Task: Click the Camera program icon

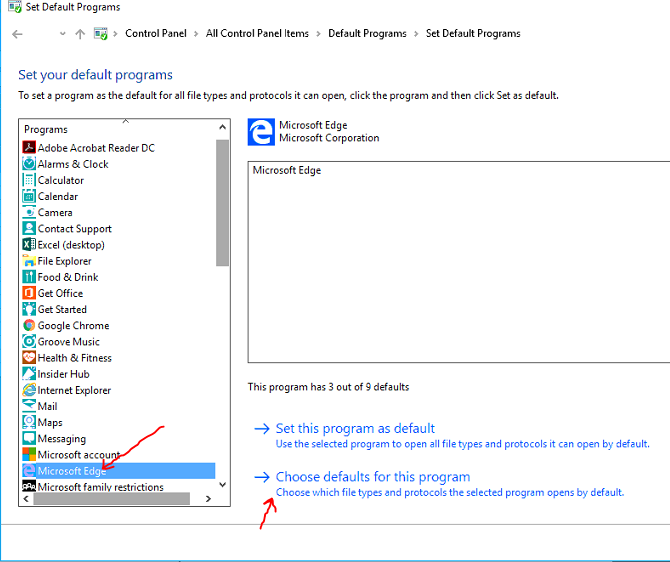Action: (29, 212)
